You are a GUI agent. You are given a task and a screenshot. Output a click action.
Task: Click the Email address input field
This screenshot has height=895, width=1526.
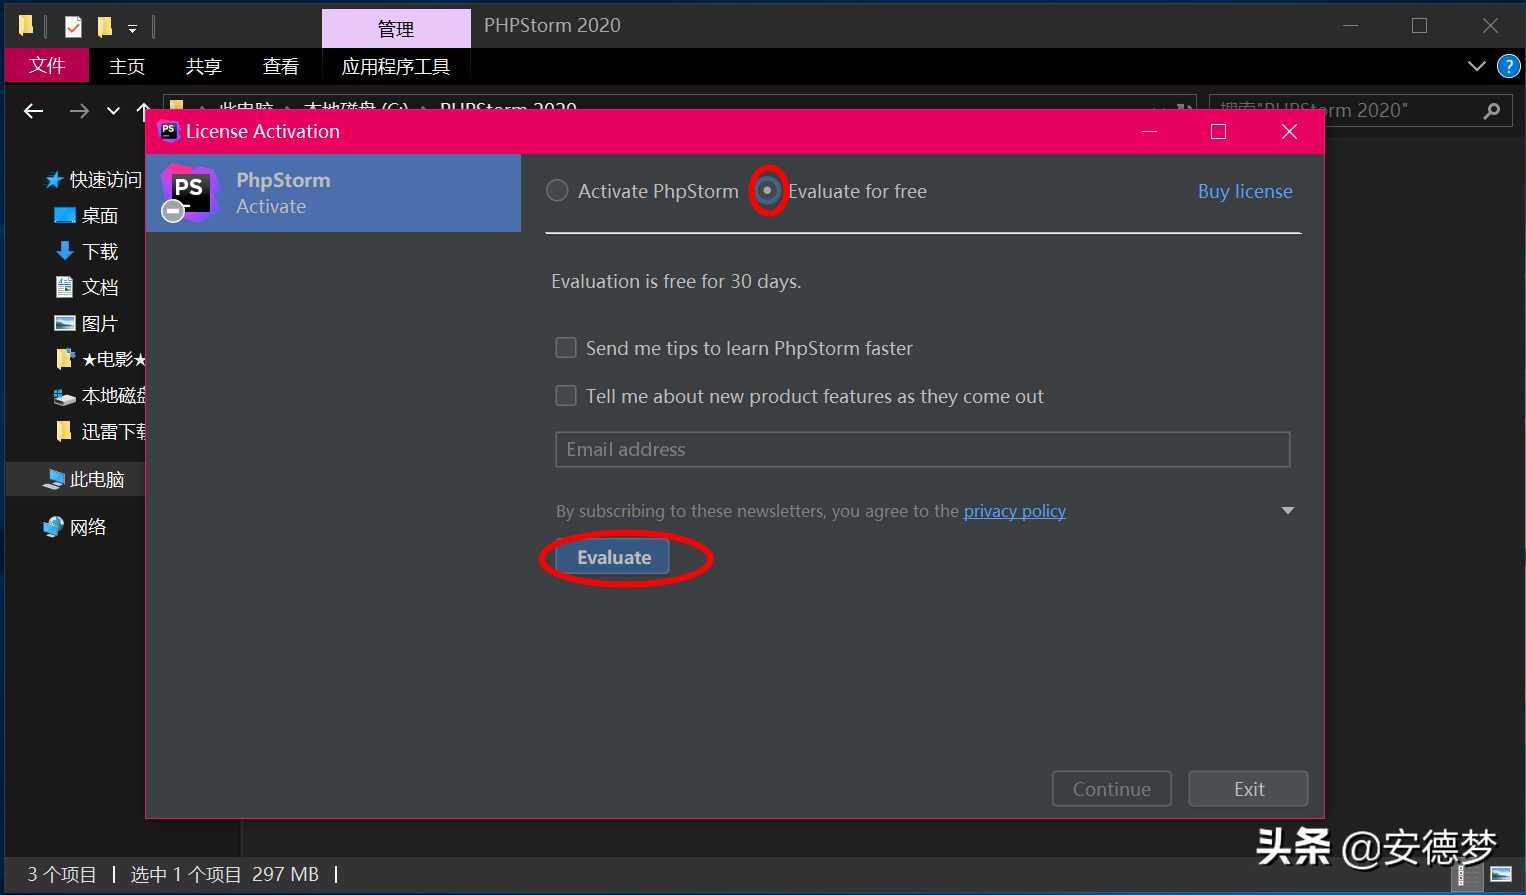coord(922,449)
